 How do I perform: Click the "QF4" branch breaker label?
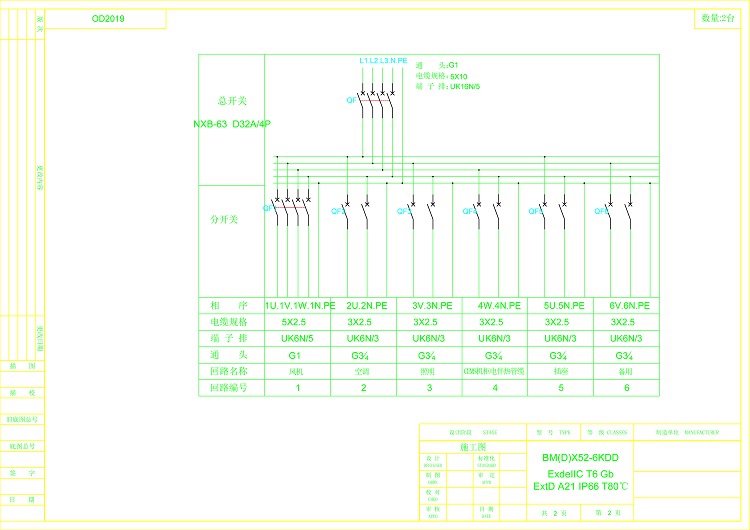[x=470, y=211]
